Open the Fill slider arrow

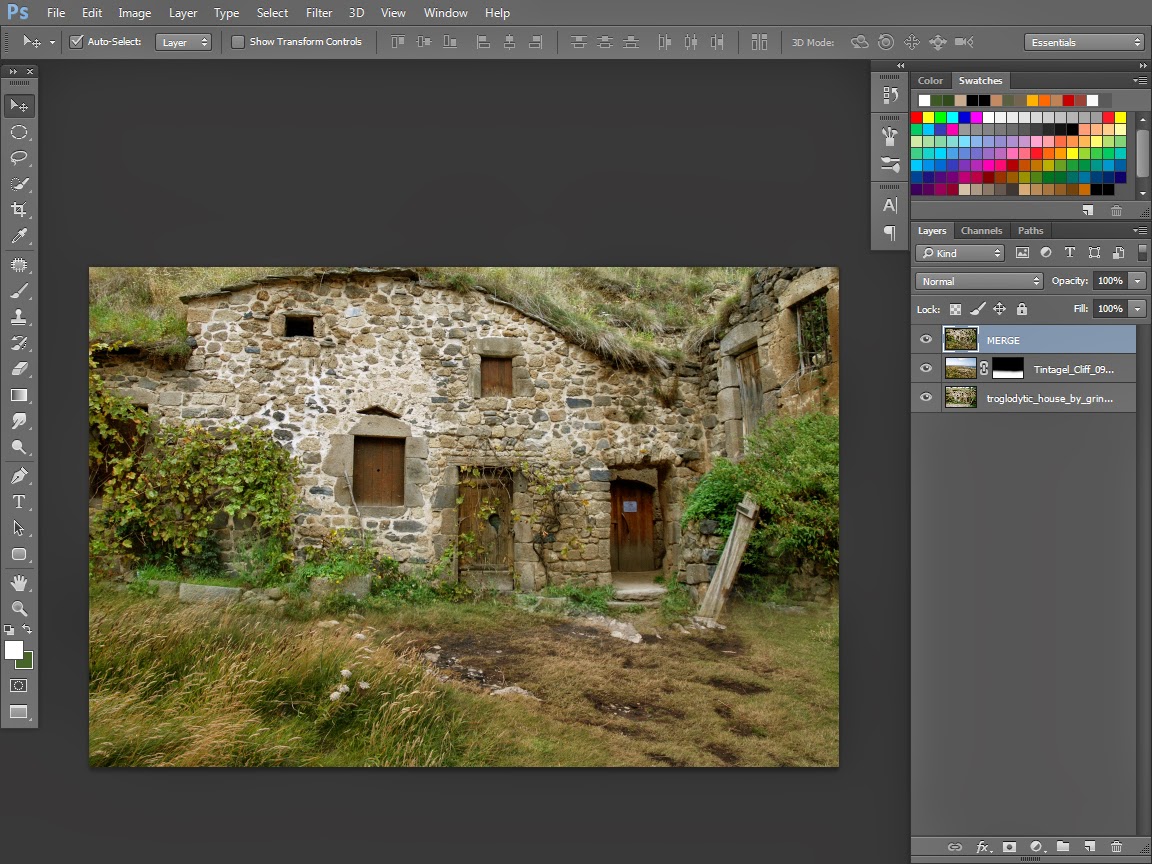(x=1137, y=309)
